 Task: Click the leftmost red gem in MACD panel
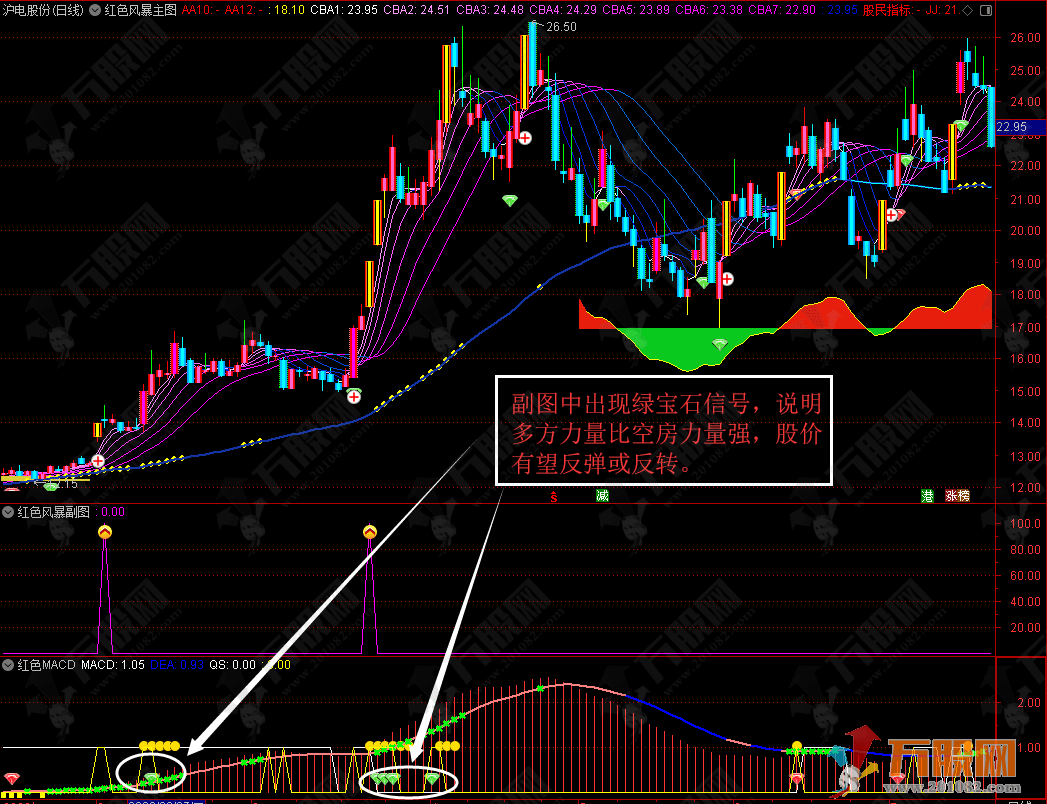[x=11, y=779]
